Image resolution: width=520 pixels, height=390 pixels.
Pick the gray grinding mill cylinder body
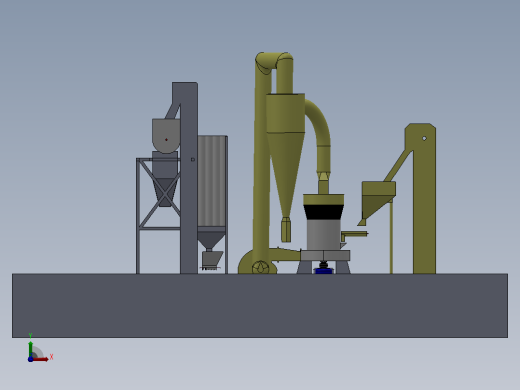[323, 234]
